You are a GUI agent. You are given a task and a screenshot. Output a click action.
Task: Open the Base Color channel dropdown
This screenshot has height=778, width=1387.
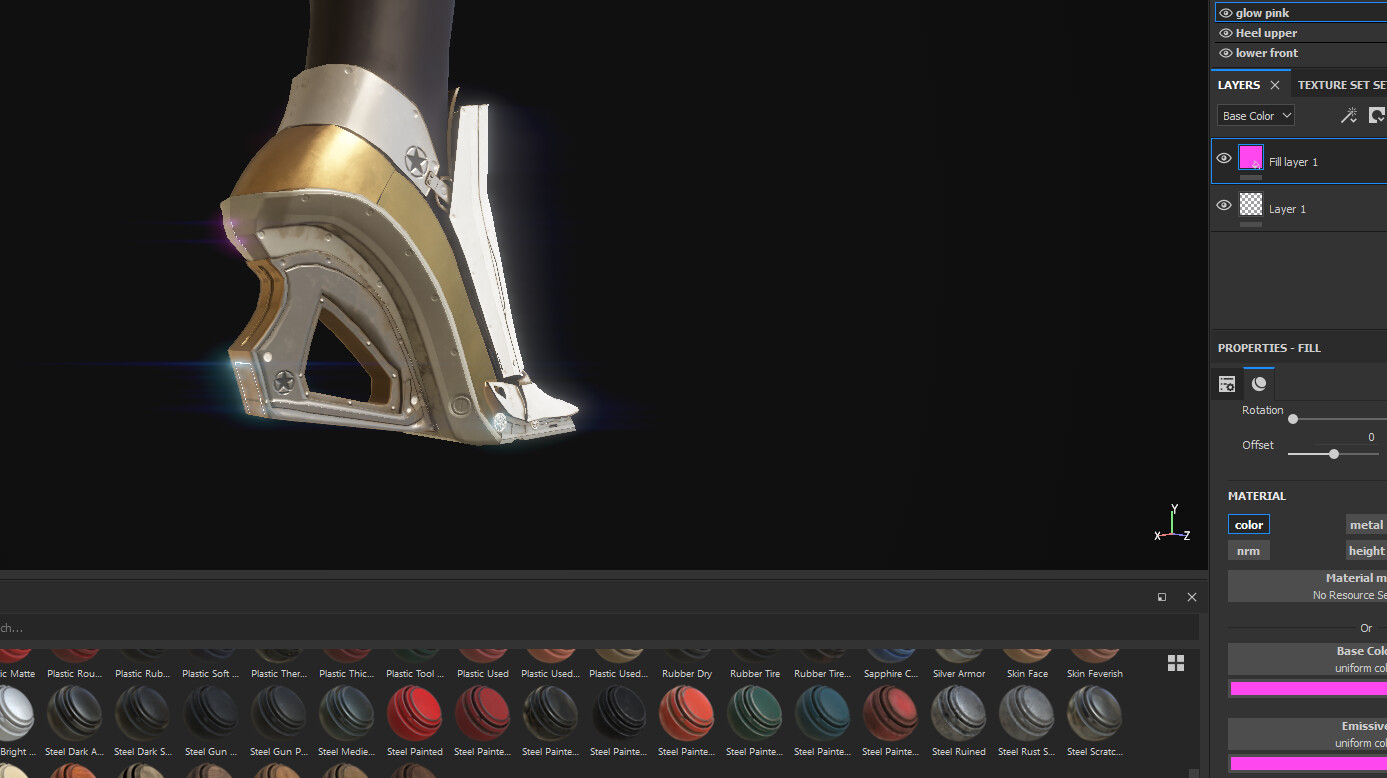point(1255,115)
